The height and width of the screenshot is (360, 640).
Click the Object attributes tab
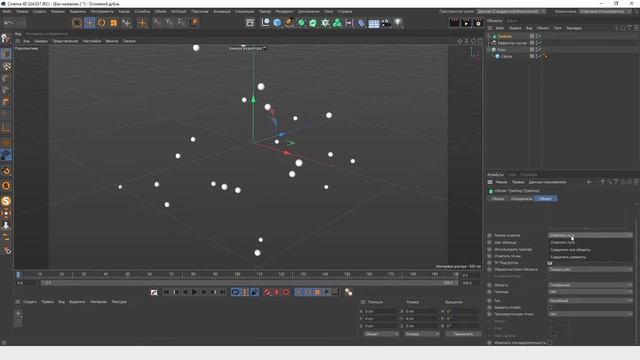pyautogui.click(x=546, y=198)
